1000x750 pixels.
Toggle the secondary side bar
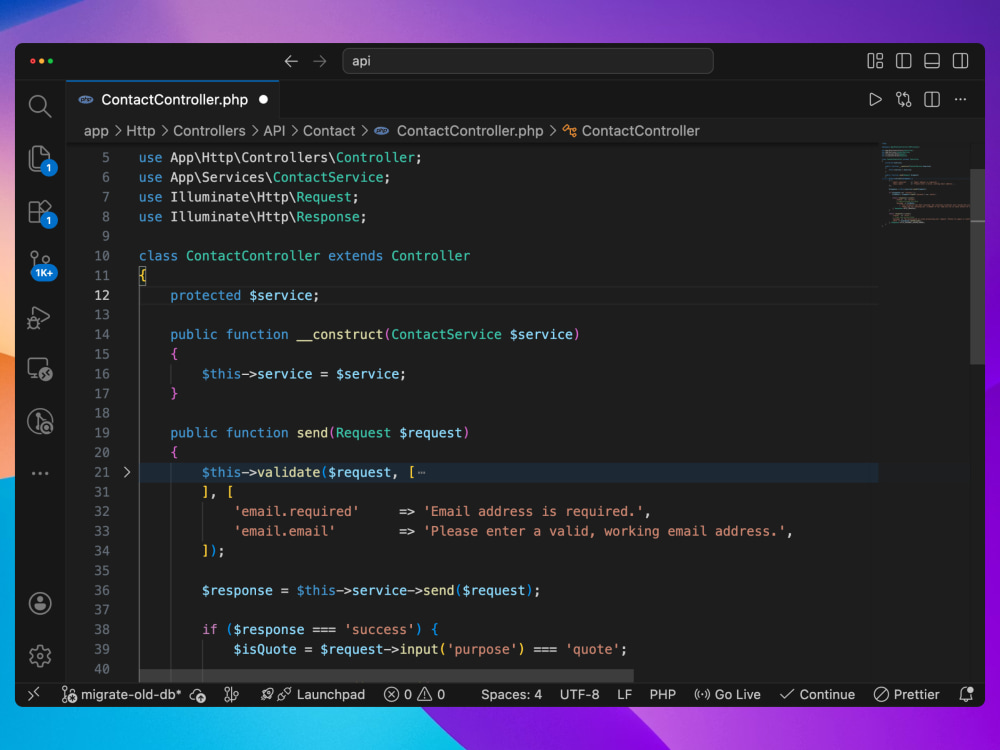pos(960,61)
